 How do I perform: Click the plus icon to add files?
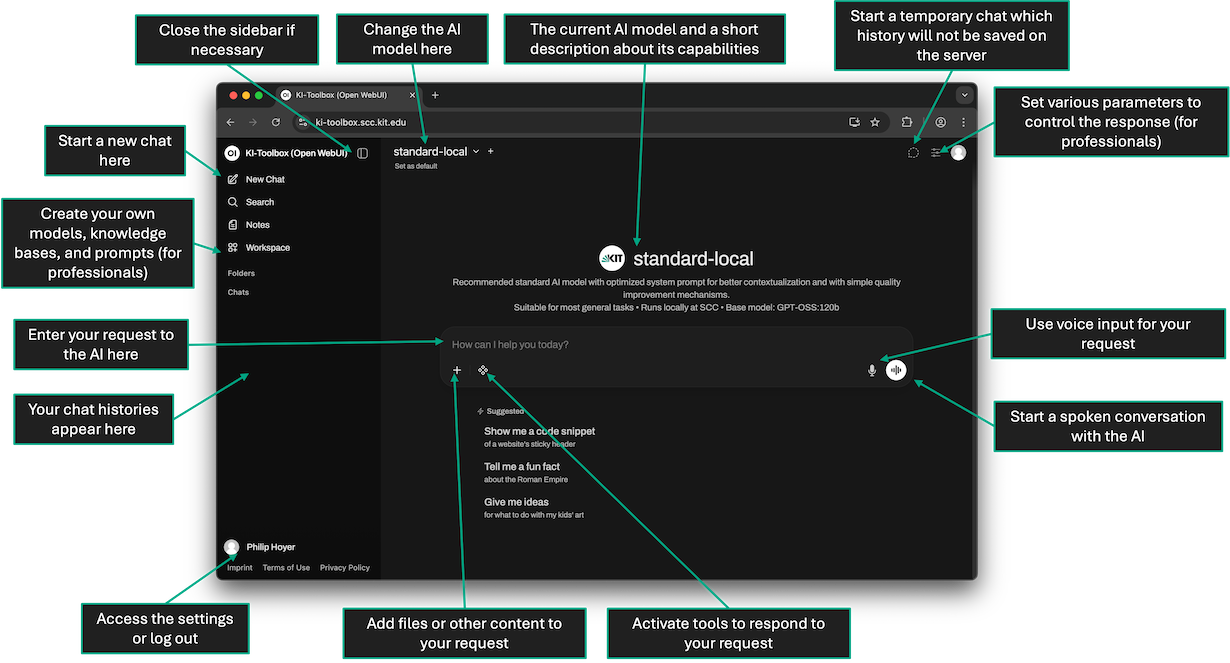tap(457, 370)
